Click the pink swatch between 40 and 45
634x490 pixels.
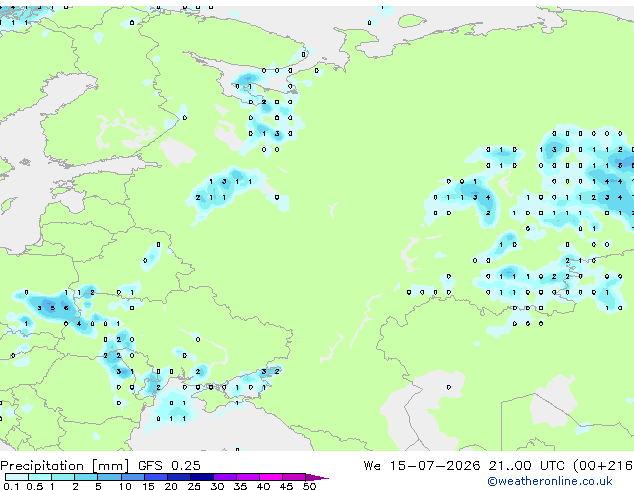[x=271, y=477]
